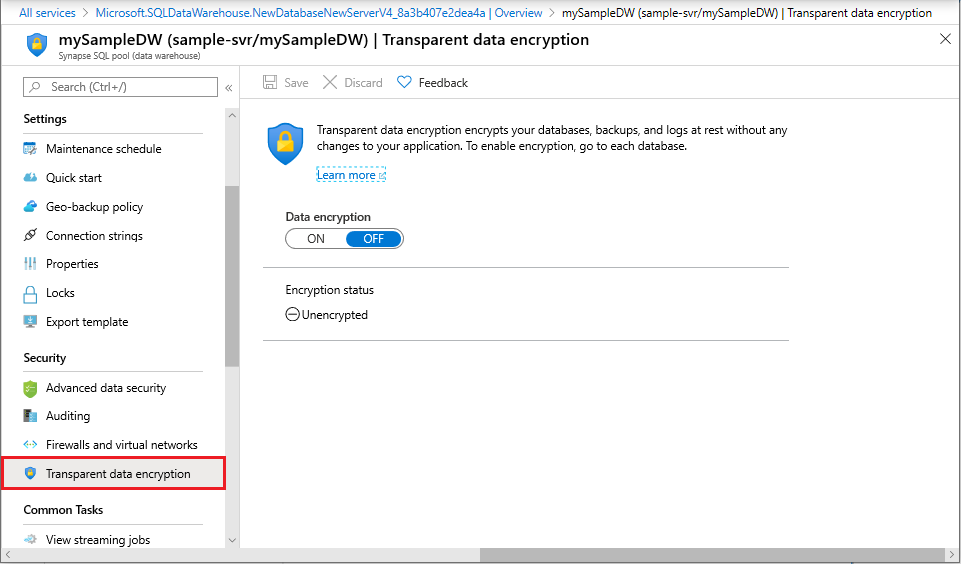
Task: Click the blade title shield icon
Action: tap(37, 45)
